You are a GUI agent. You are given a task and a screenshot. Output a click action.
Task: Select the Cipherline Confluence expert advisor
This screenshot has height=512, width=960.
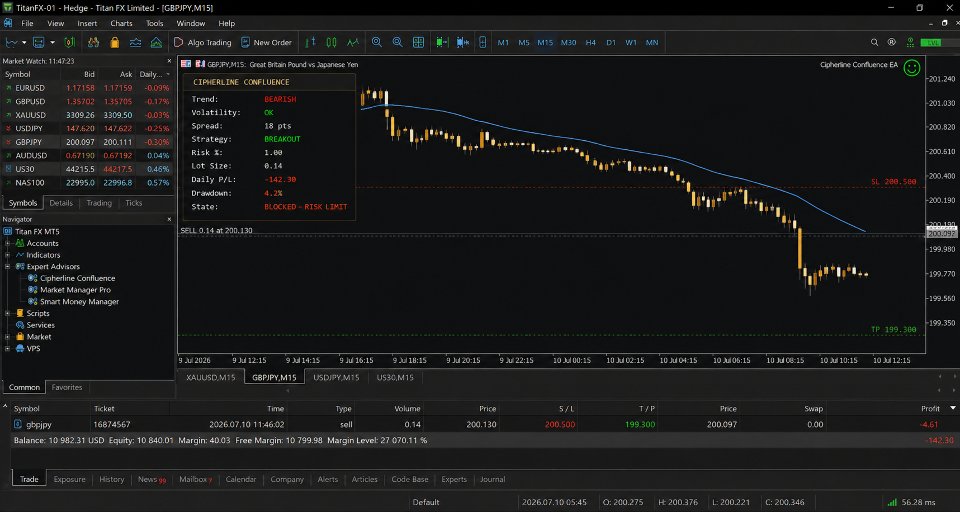77,278
